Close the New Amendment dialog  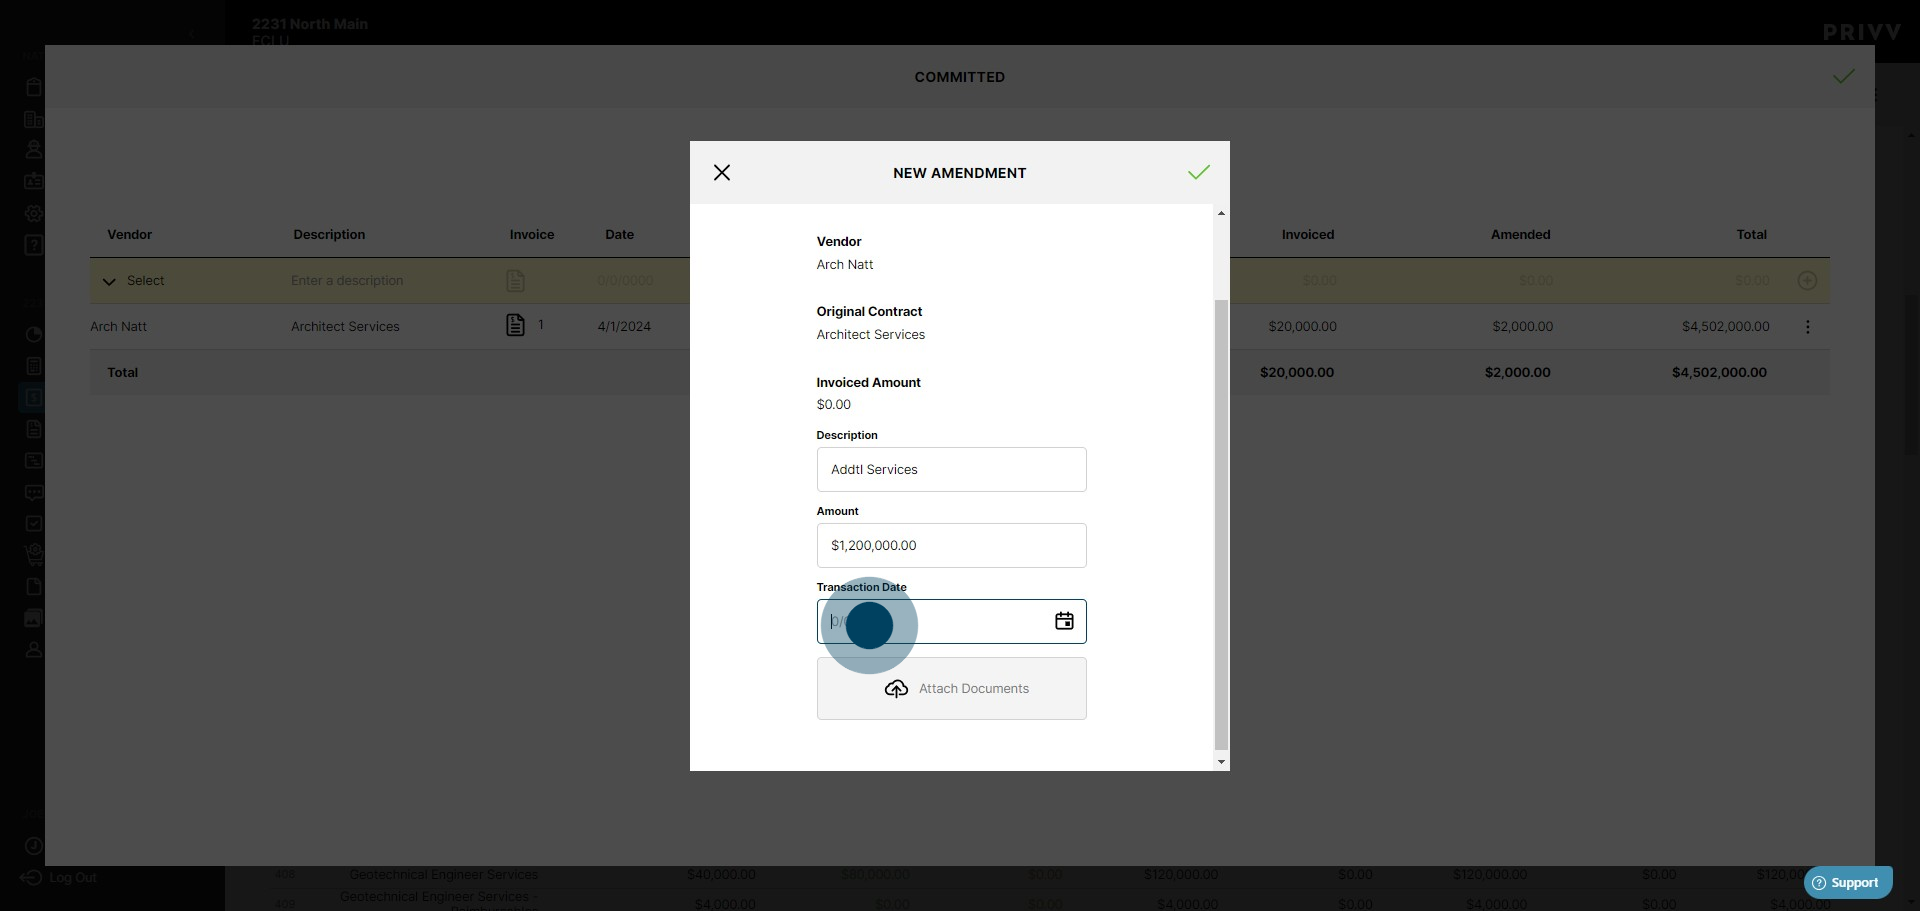722,173
